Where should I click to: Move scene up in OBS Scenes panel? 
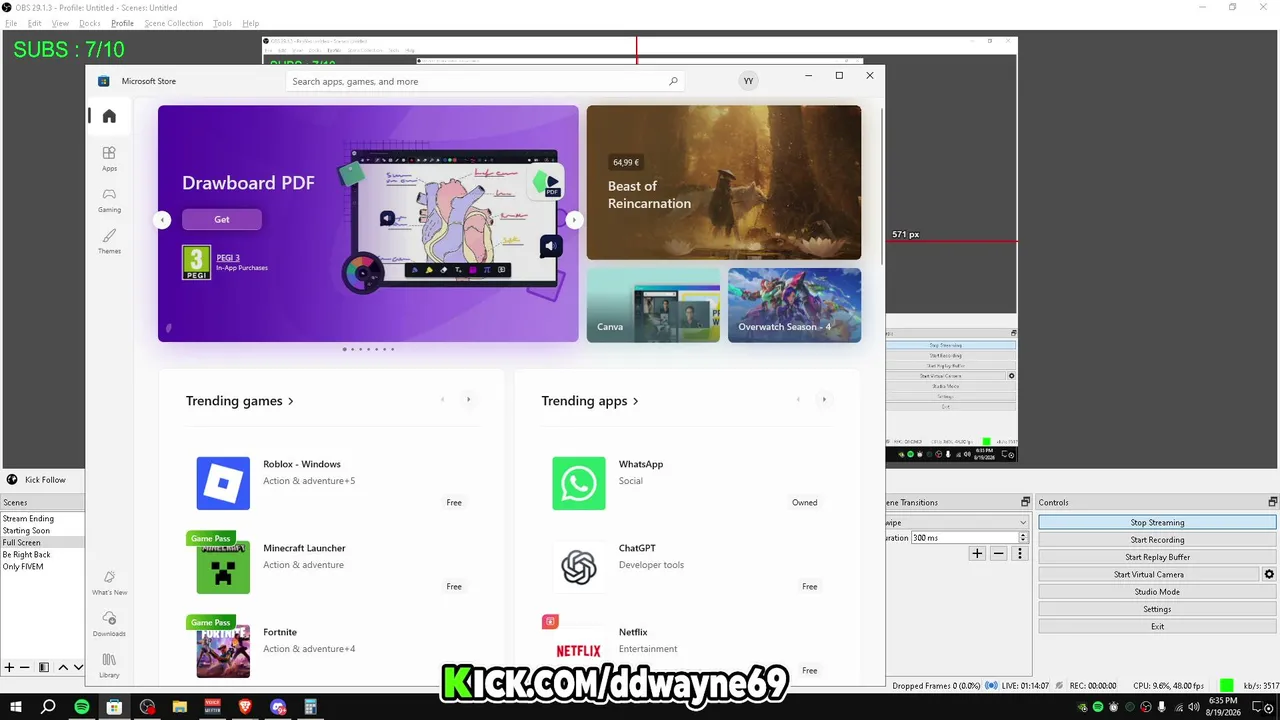[63, 667]
